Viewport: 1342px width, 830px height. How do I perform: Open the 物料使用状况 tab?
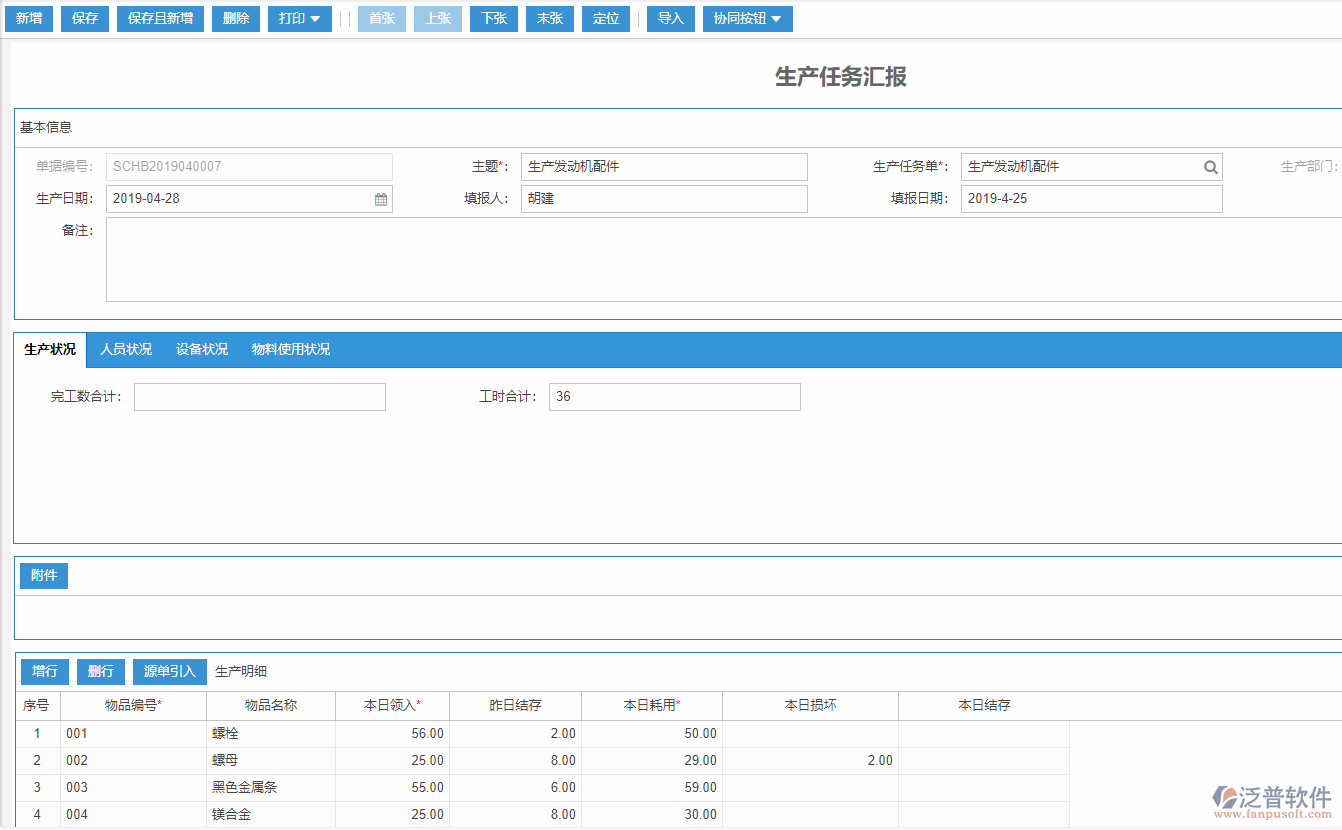[291, 349]
